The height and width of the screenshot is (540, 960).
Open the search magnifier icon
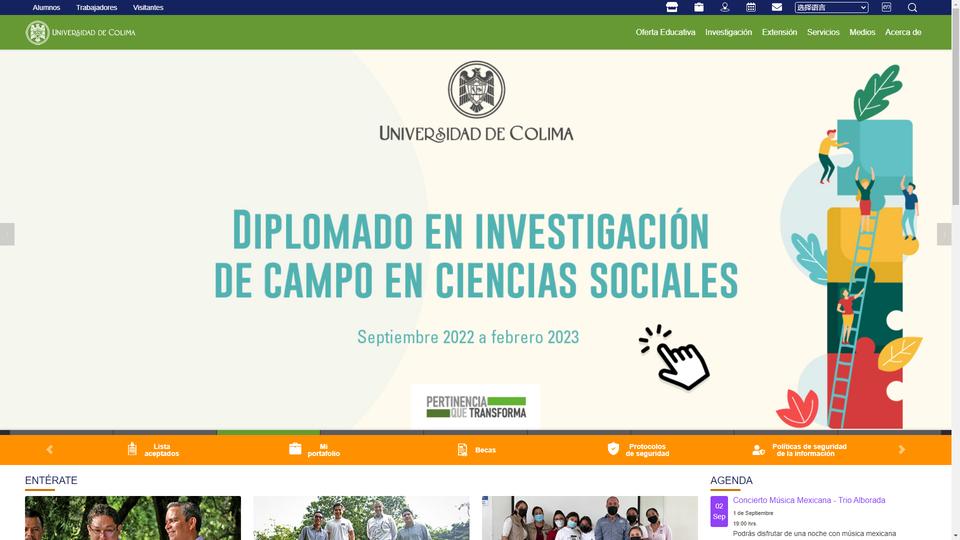[x=912, y=7]
